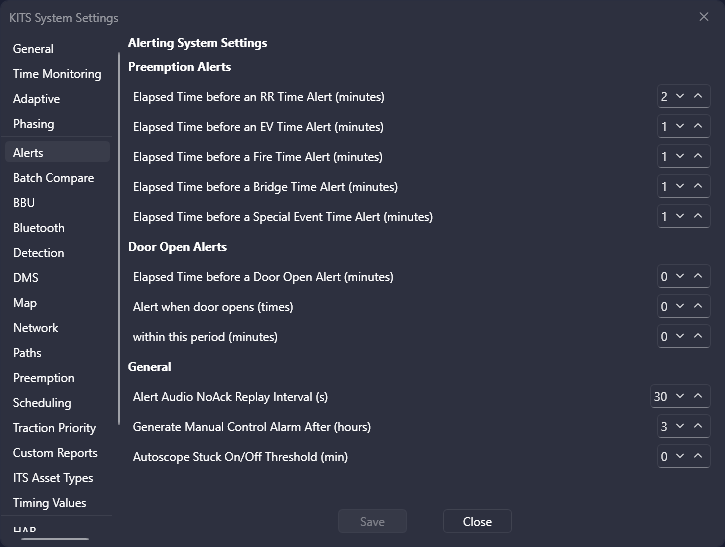This screenshot has height=547, width=725.
Task: Click the Save button
Action: pyautogui.click(x=372, y=522)
